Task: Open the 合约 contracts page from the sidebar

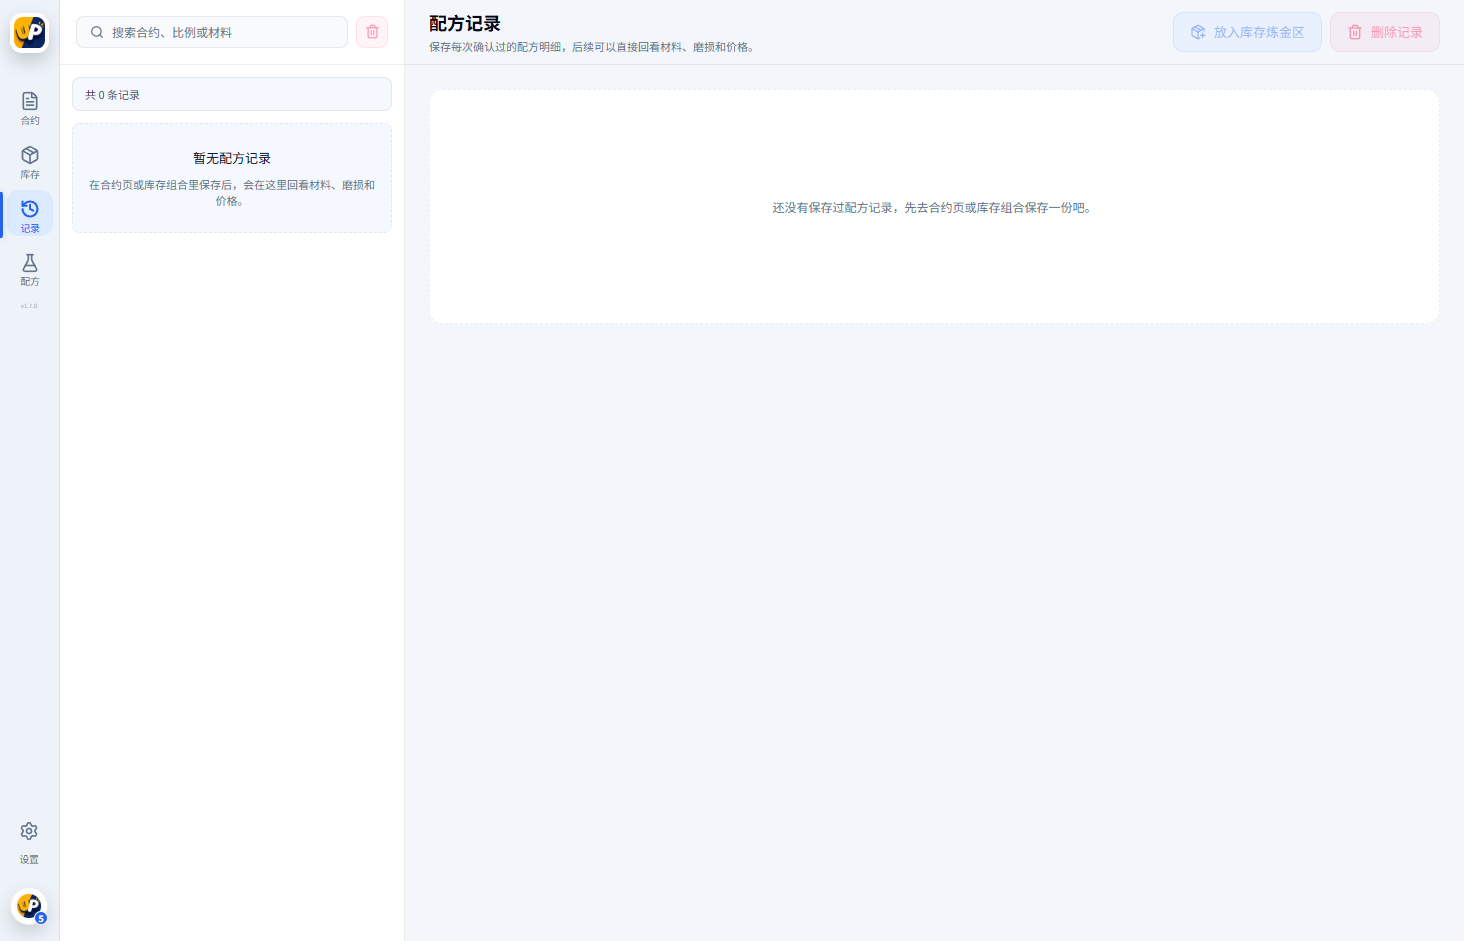Action: [x=29, y=107]
